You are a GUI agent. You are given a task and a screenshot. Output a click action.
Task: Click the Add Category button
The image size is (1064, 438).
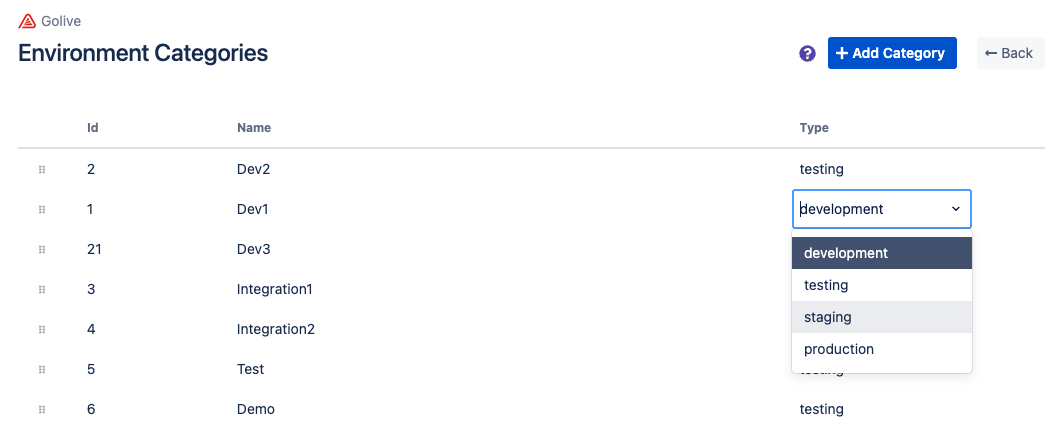click(892, 53)
